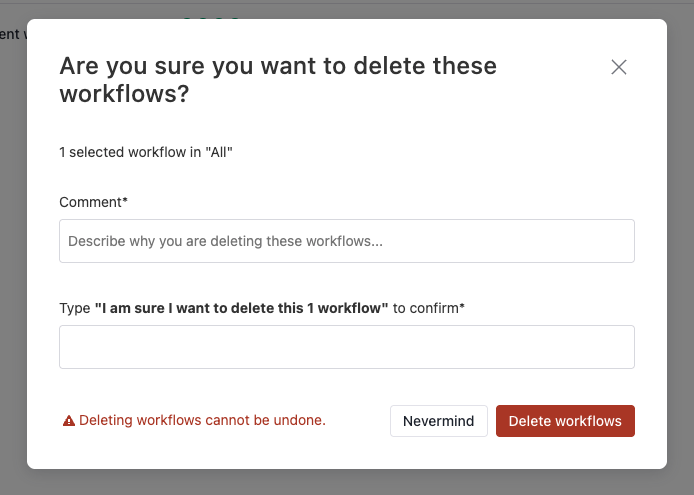Click the green dots peeking above the dialog
This screenshot has height=495, width=694.
tap(211, 18)
